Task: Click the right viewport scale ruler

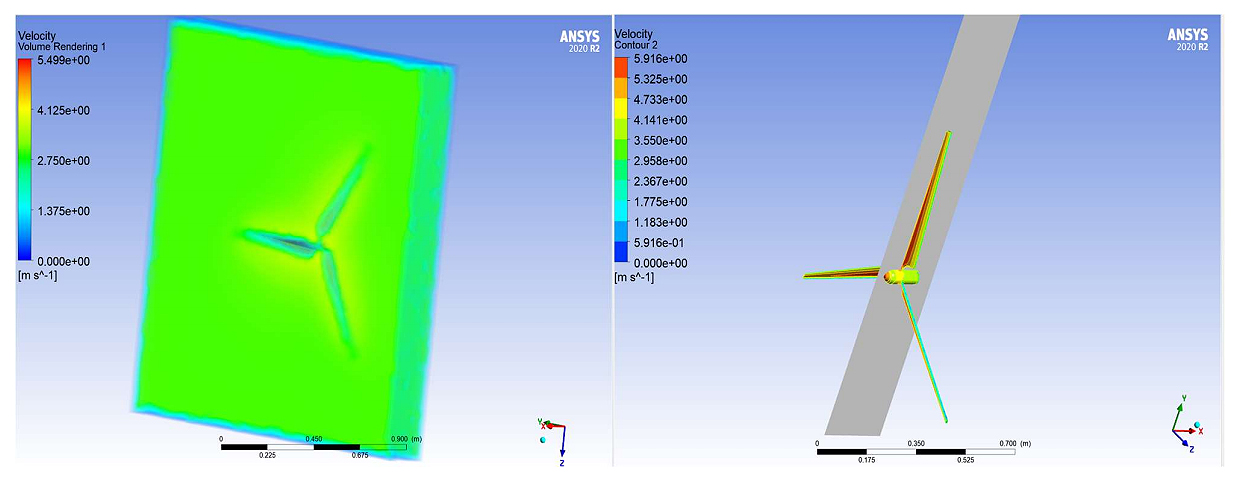Action: tap(915, 451)
